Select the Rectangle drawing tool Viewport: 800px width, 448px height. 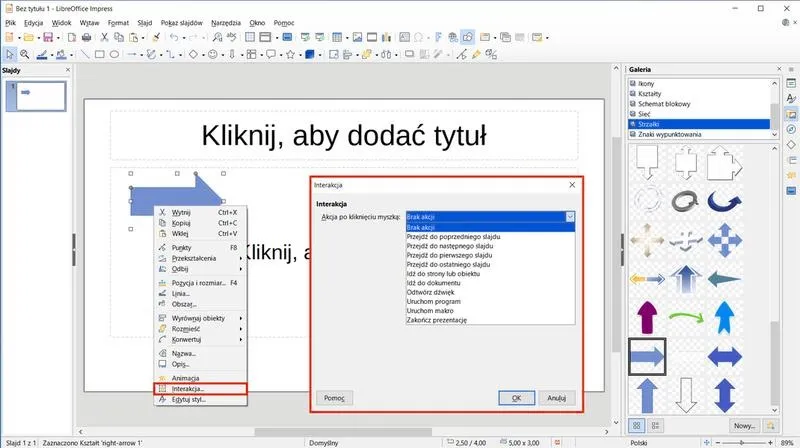(99, 54)
